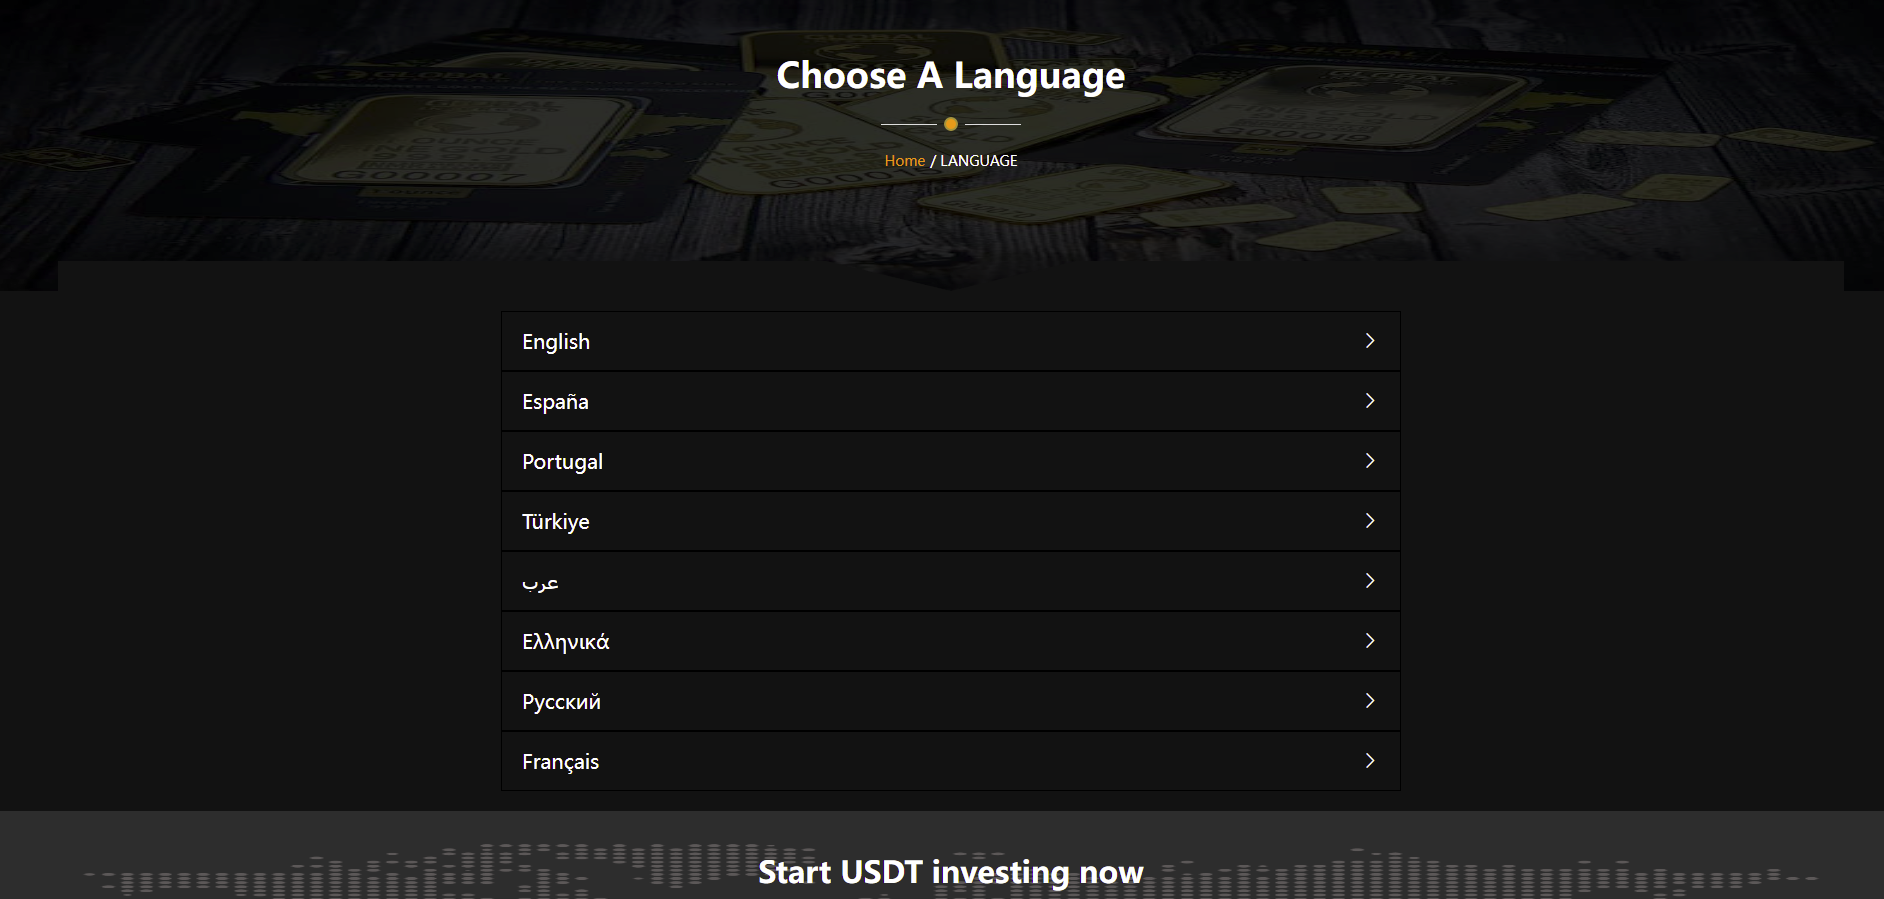1884x899 pixels.
Task: Click the chevron arrow beside English
Action: [1370, 341]
